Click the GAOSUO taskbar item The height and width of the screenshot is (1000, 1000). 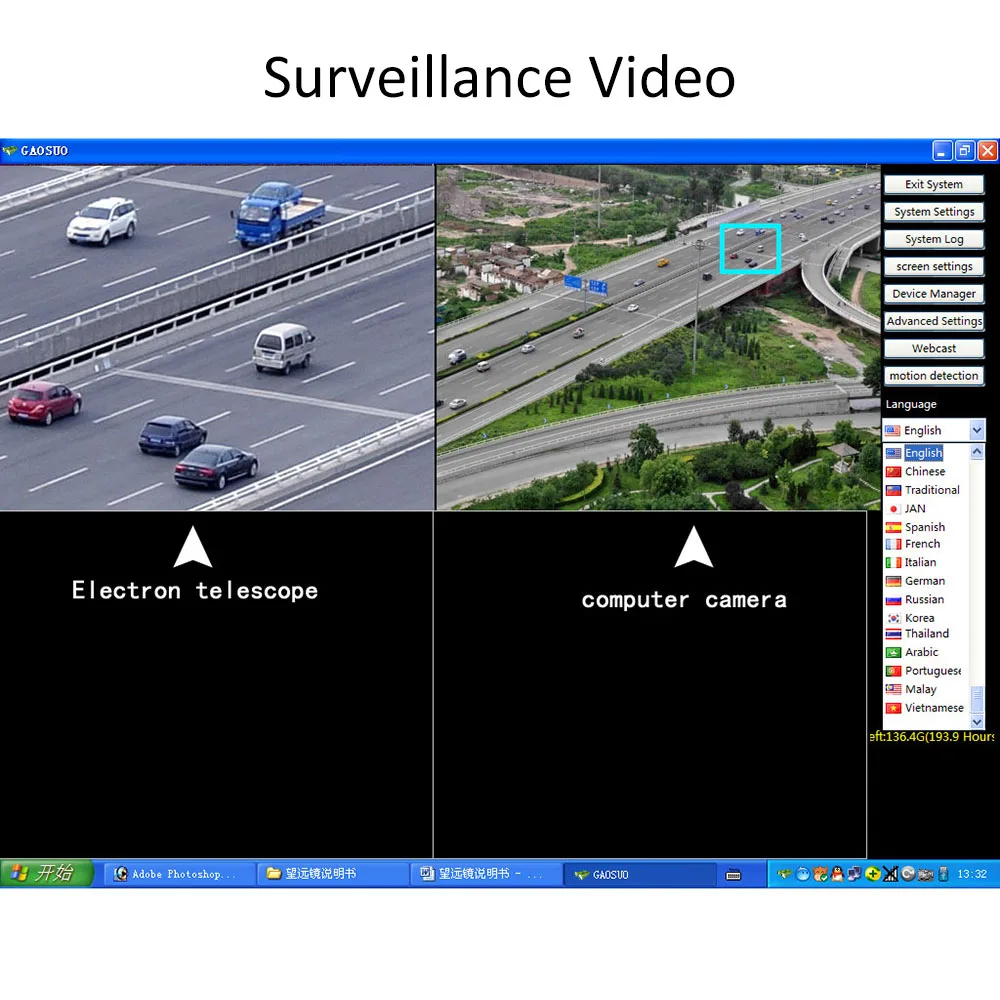(640, 874)
